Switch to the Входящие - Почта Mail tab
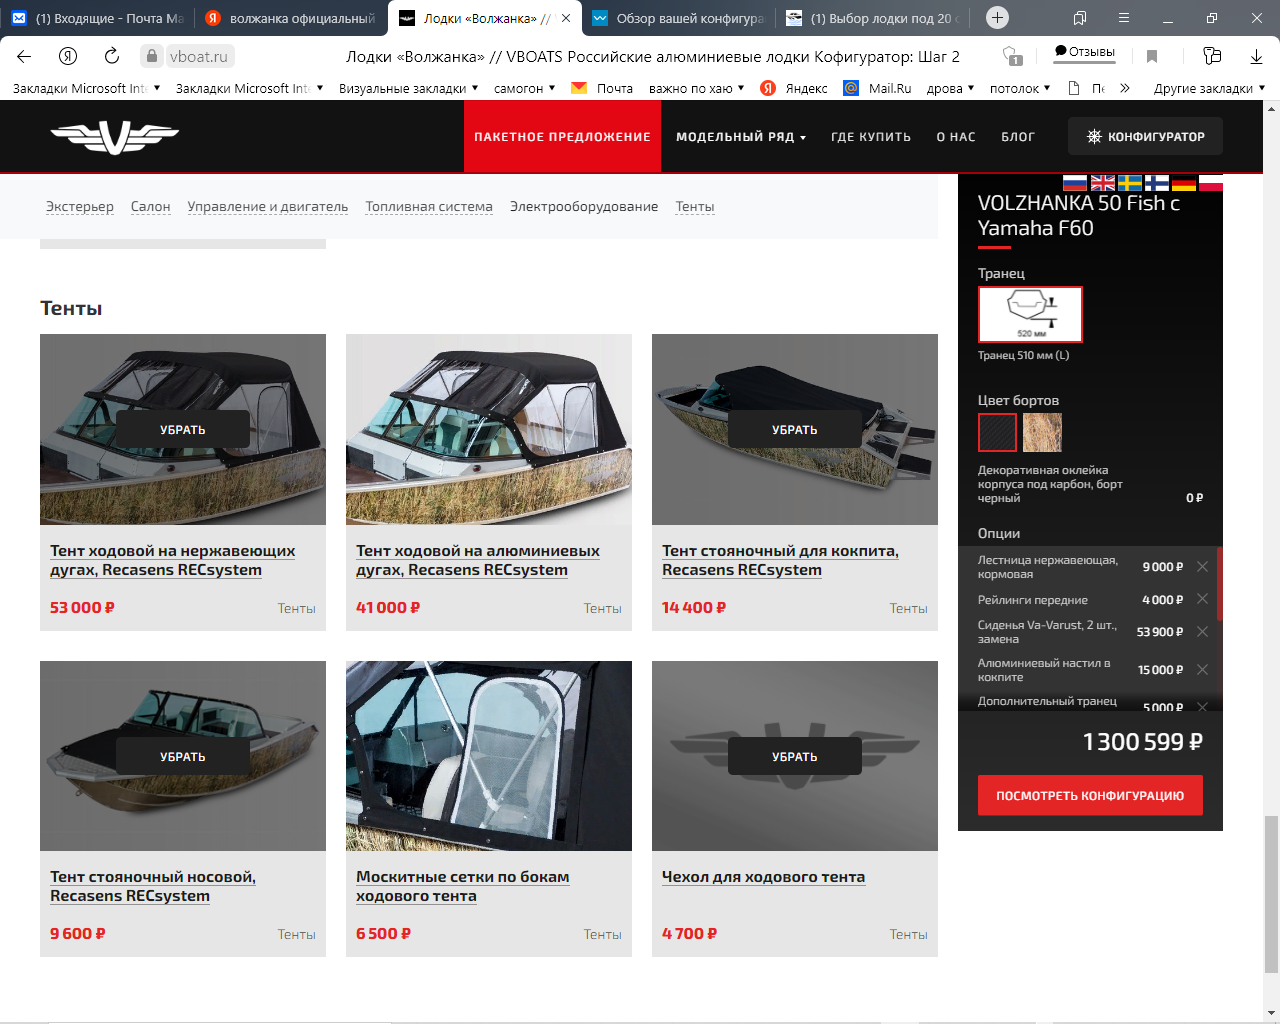Viewport: 1280px width, 1024px height. [98, 18]
